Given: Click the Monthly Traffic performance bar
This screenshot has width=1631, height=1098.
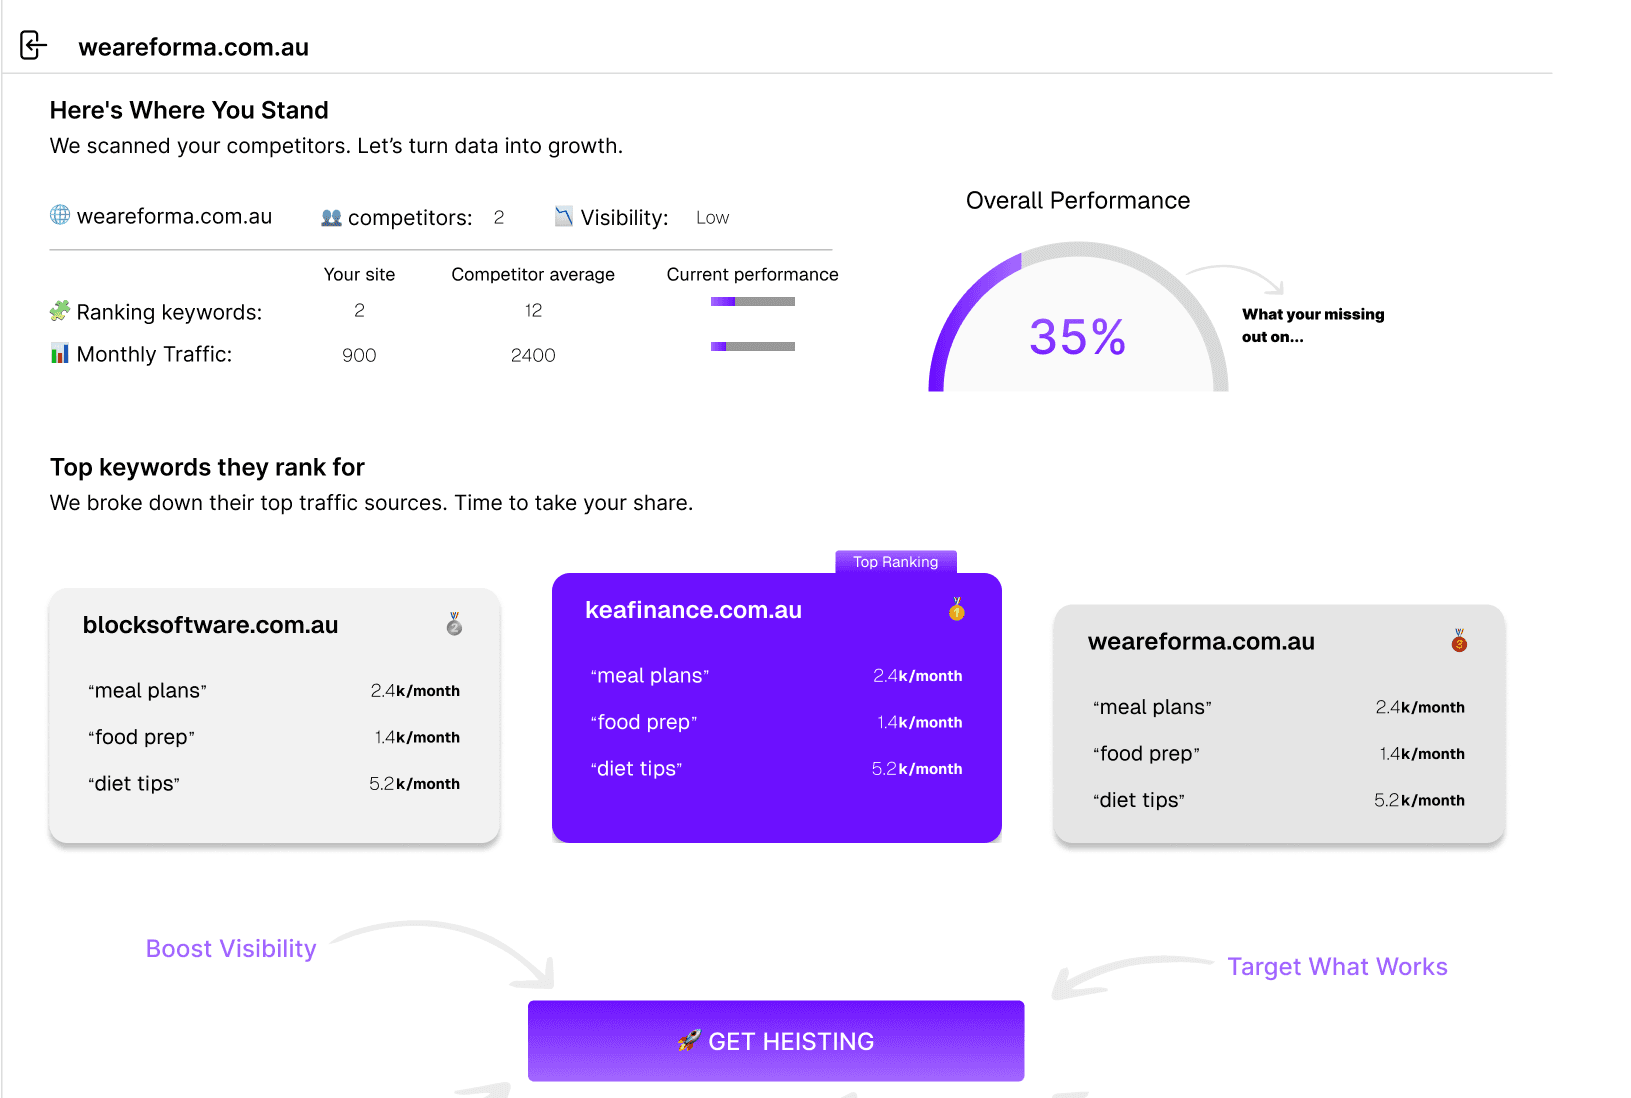Looking at the screenshot, I should (751, 346).
